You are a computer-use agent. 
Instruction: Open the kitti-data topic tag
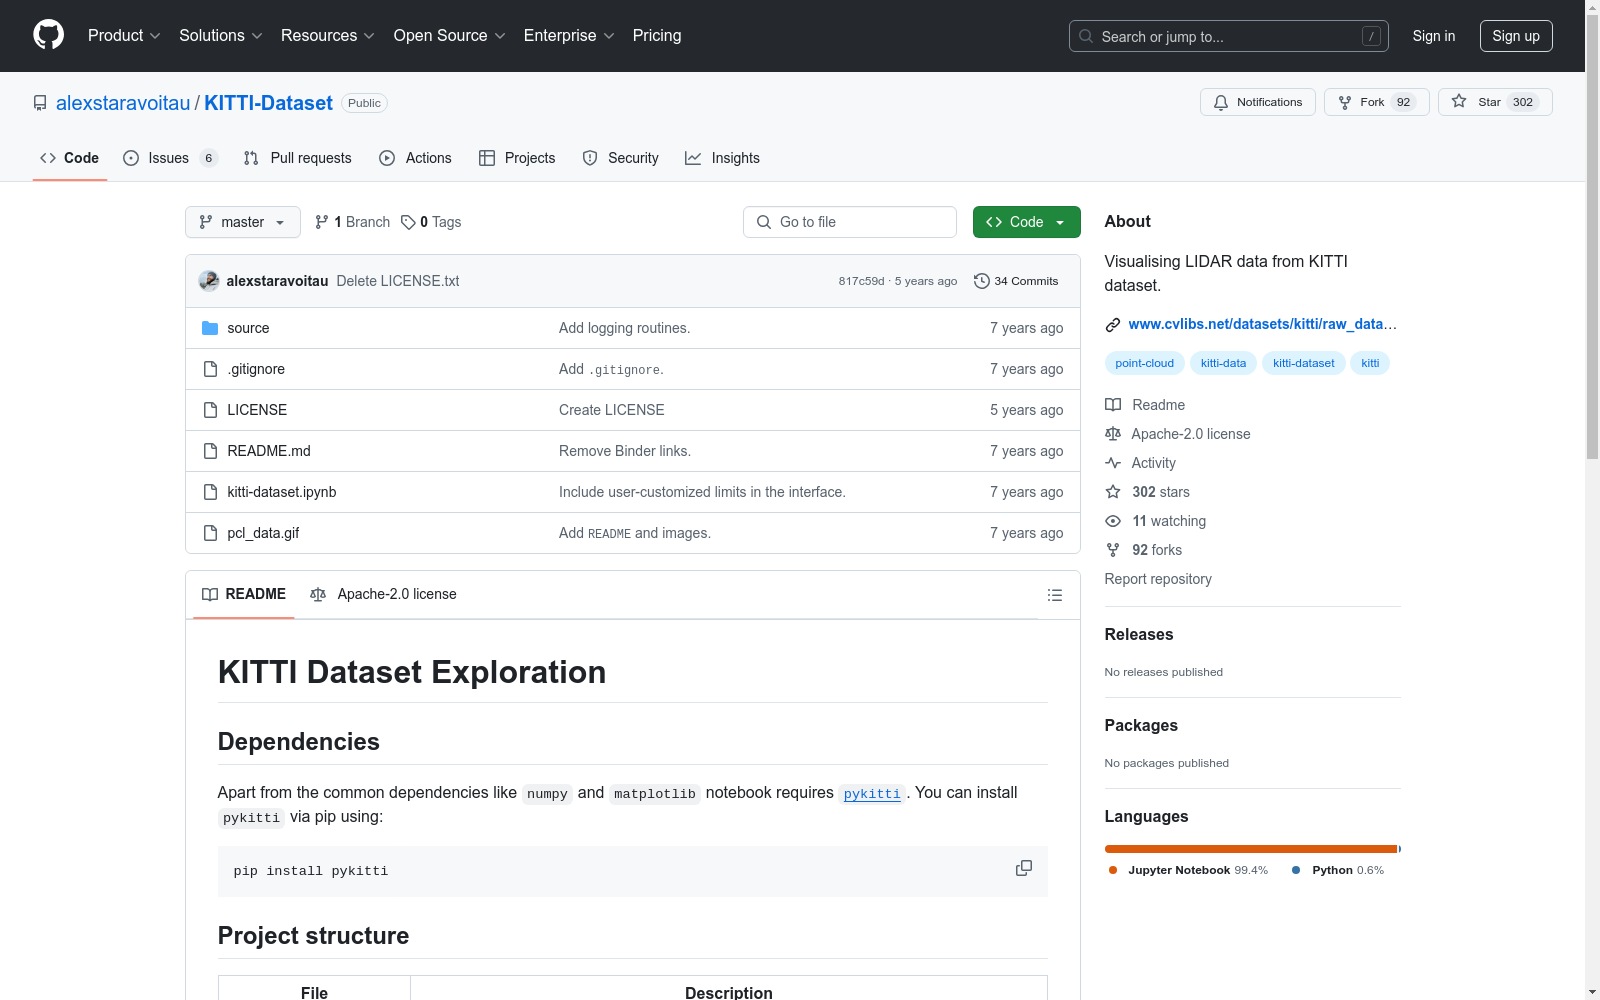coord(1223,363)
